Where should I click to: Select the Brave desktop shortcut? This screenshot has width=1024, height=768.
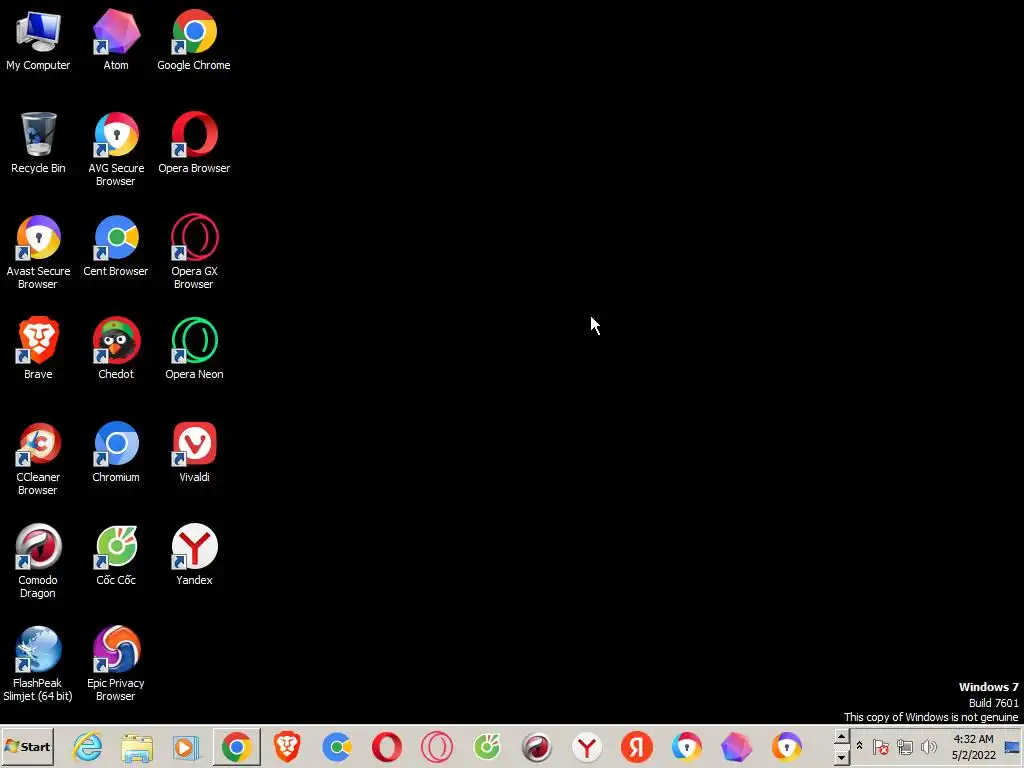[x=38, y=349]
